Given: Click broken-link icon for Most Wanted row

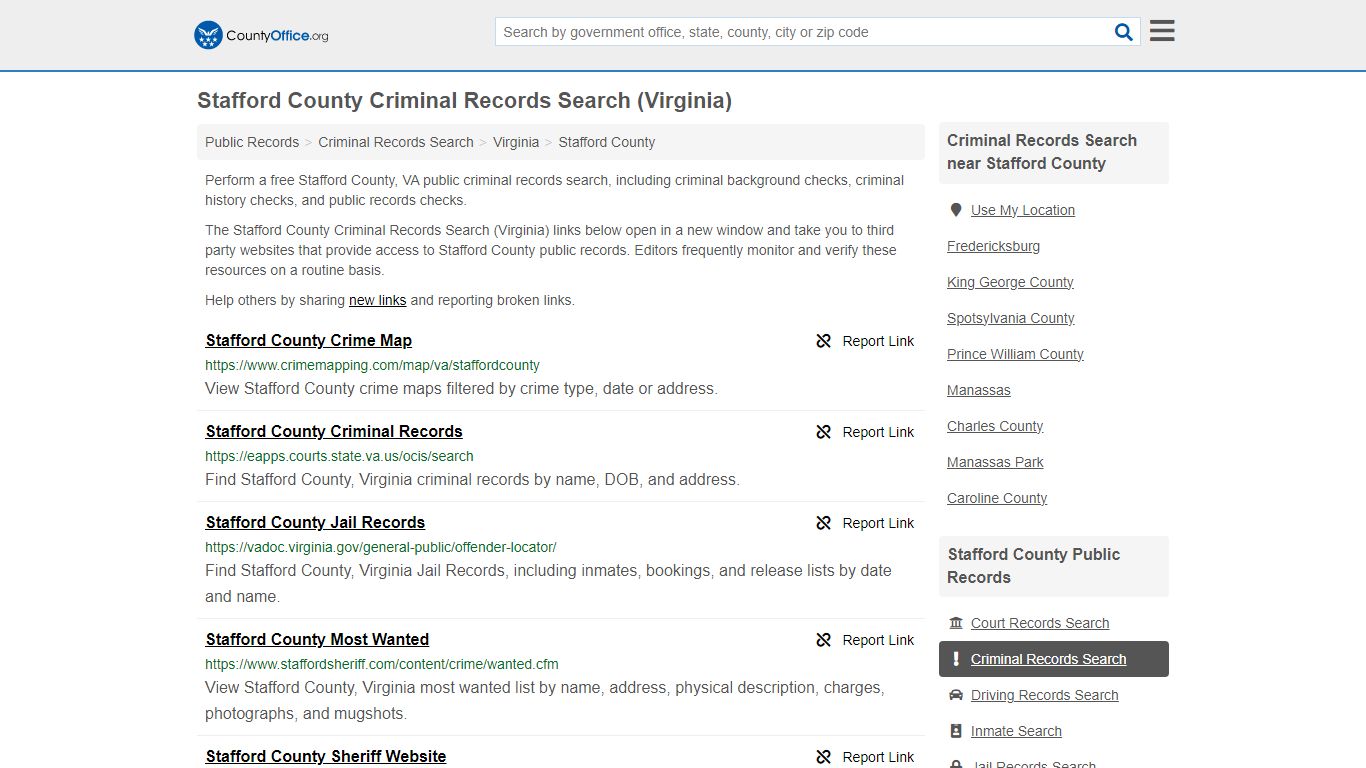Looking at the screenshot, I should (x=823, y=640).
